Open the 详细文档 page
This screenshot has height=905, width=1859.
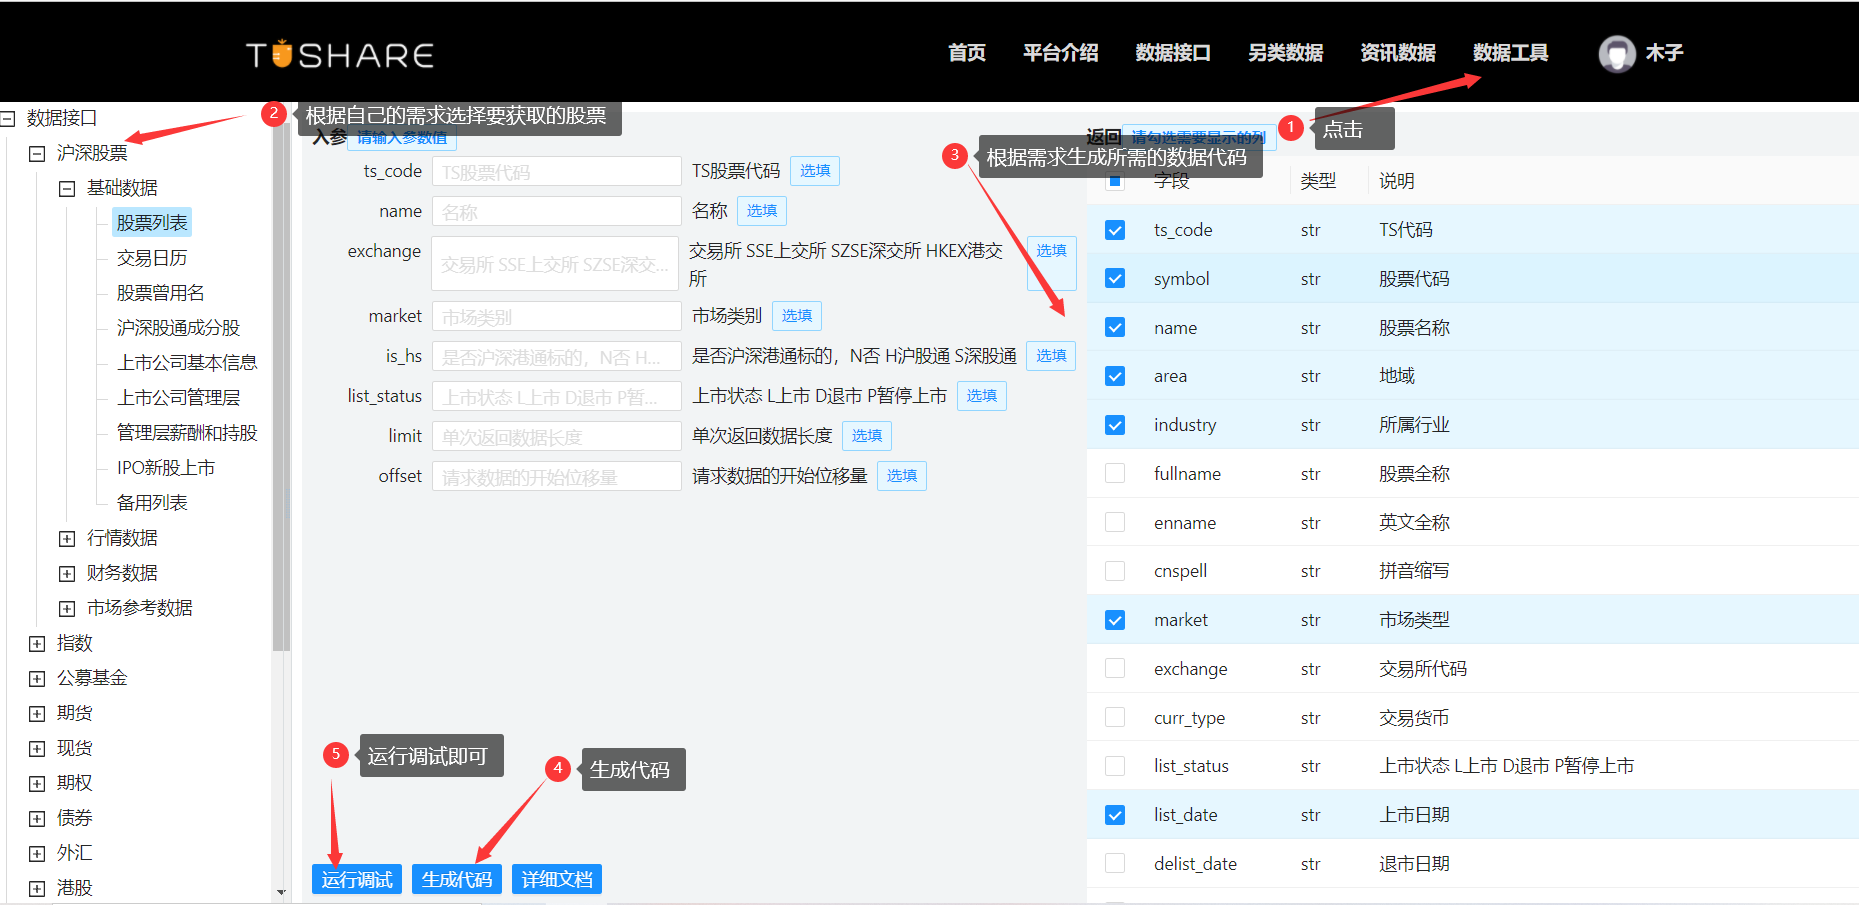pyautogui.click(x=556, y=878)
